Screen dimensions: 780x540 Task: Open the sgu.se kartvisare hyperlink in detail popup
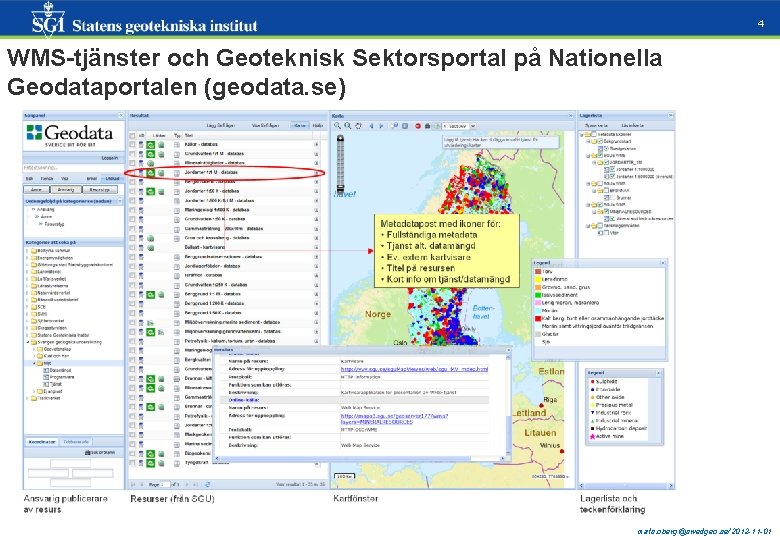(x=414, y=369)
